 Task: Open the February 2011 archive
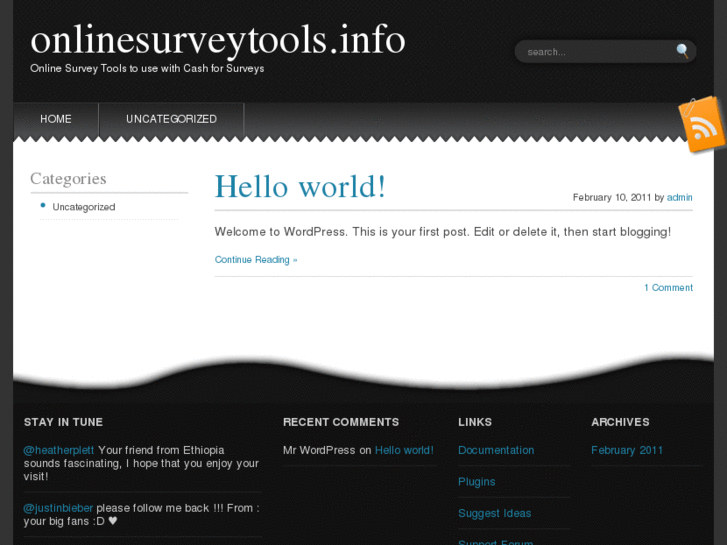click(627, 450)
